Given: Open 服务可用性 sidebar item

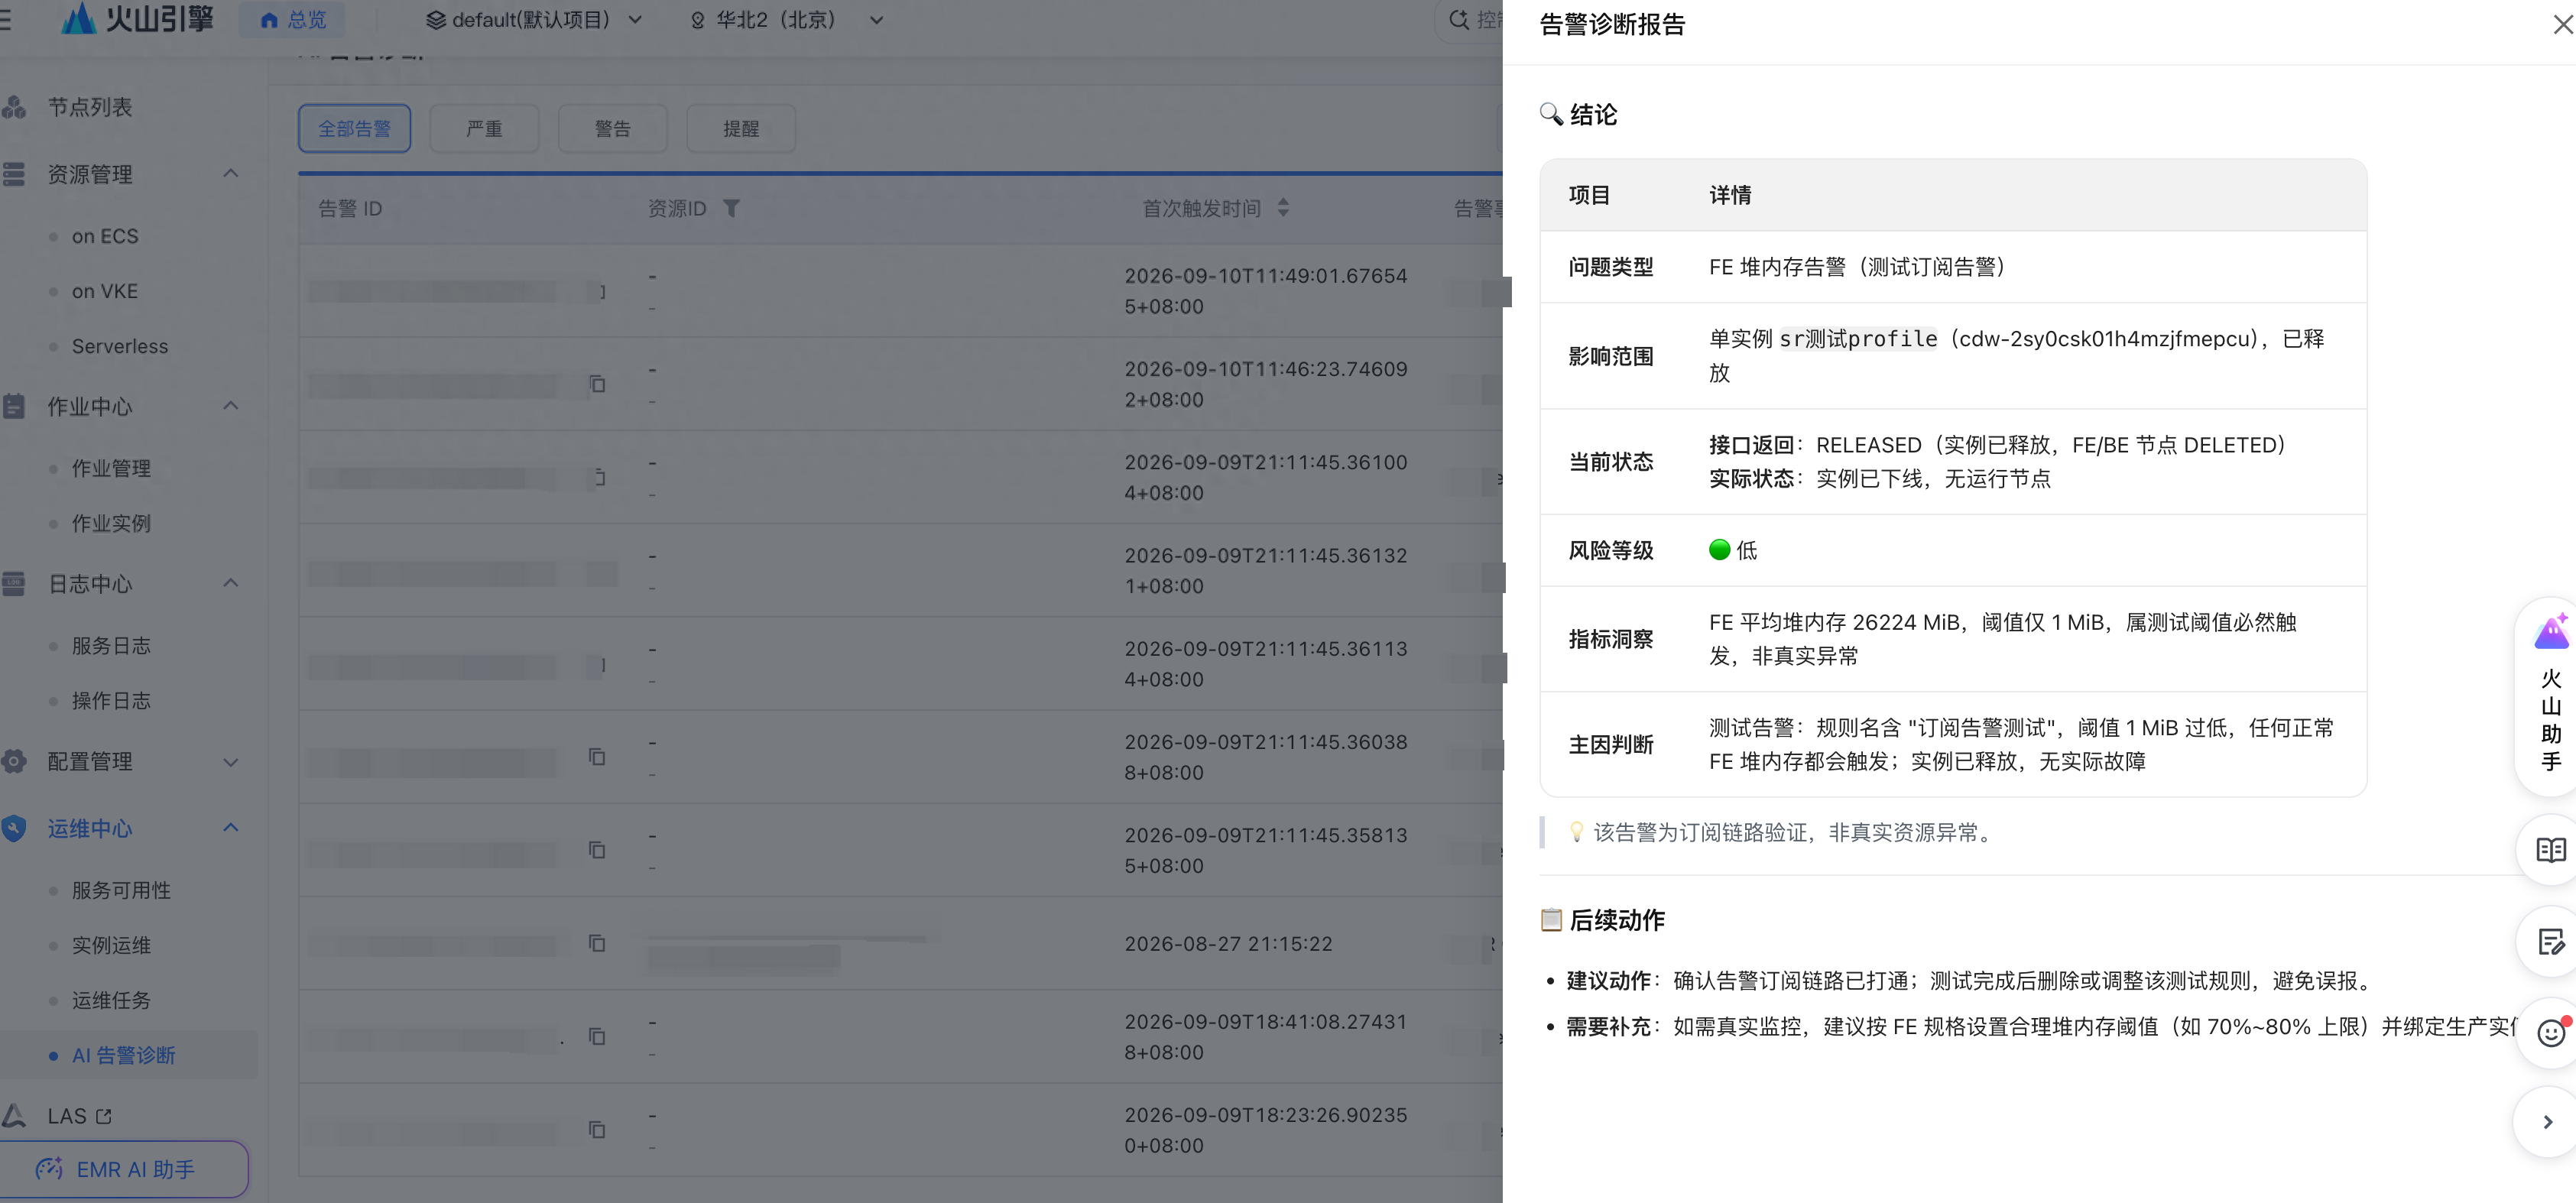Looking at the screenshot, I should (121, 890).
